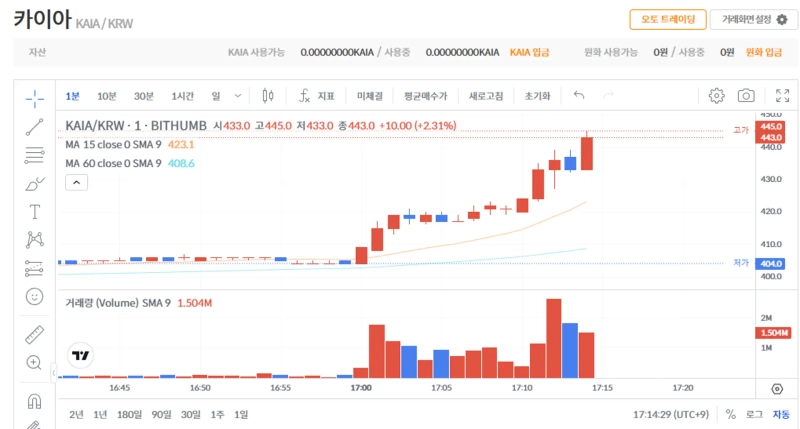Image resolution: width=800 pixels, height=429 pixels.
Task: Take a chart snapshot with camera icon
Action: [x=746, y=96]
